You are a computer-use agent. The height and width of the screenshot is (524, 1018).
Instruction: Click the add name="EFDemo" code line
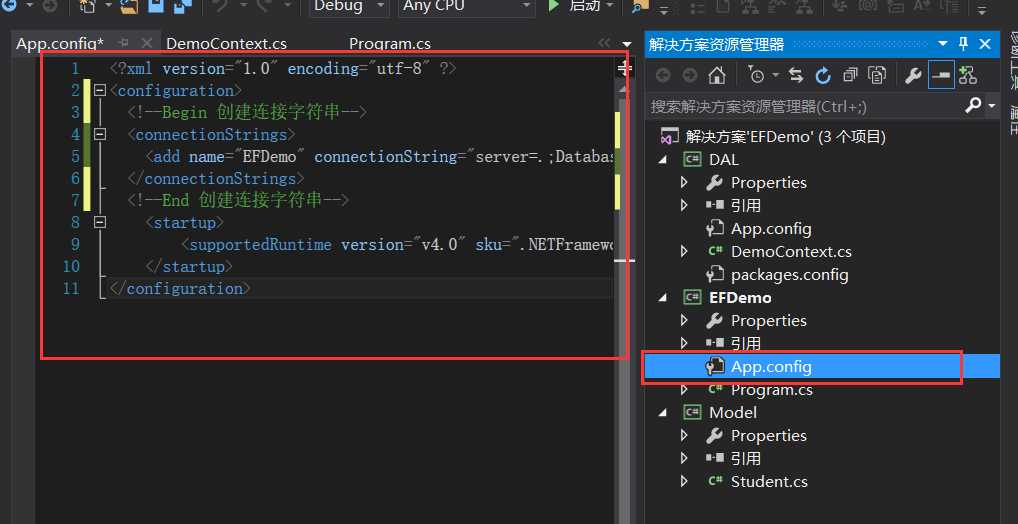[x=380, y=156]
